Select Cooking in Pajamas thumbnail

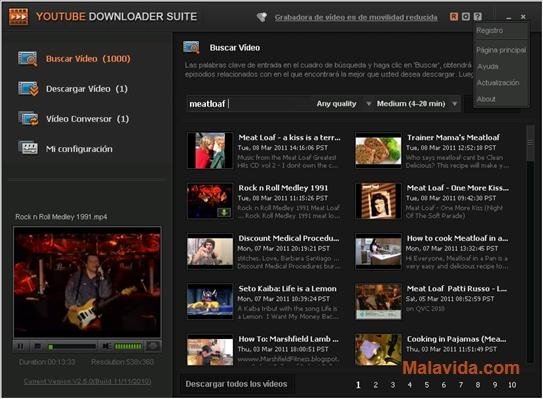click(378, 351)
